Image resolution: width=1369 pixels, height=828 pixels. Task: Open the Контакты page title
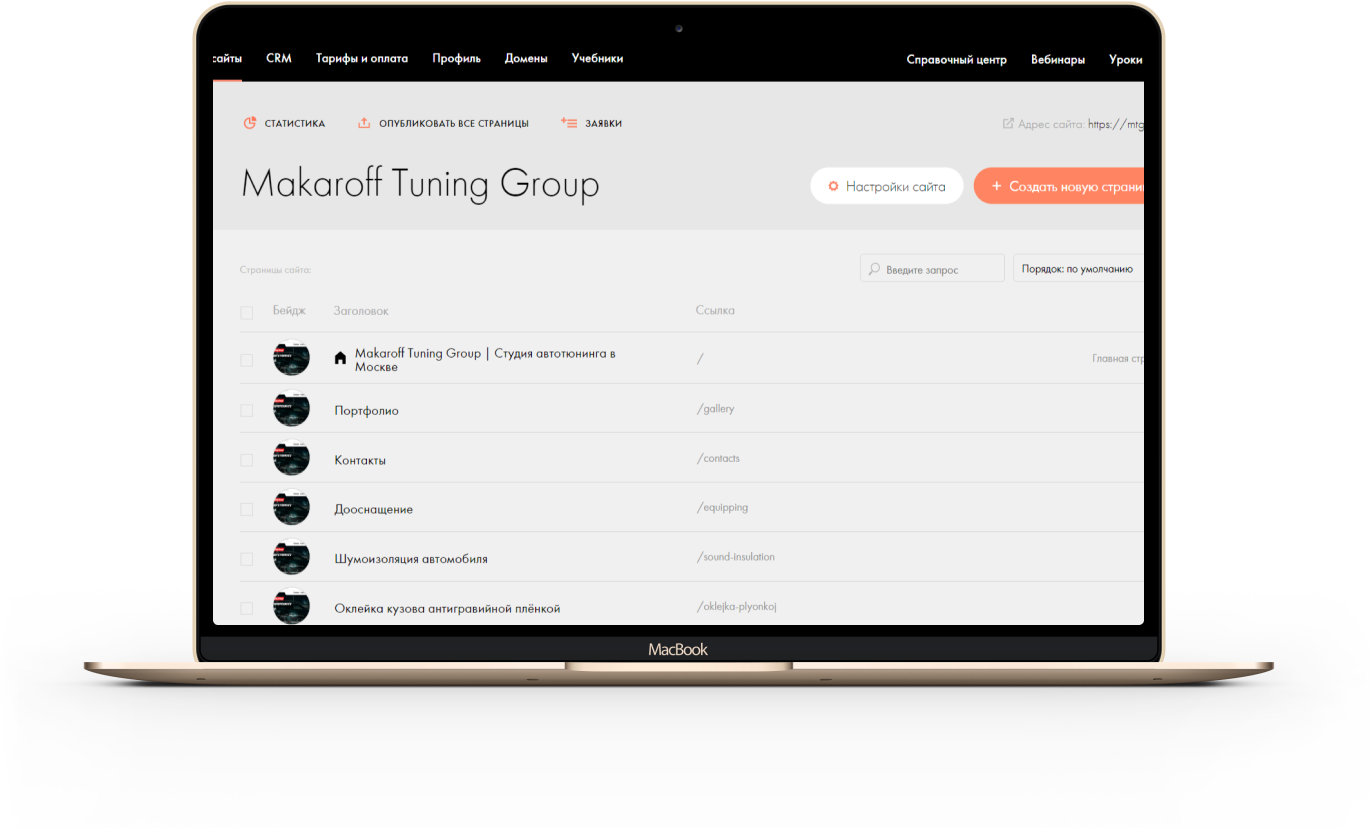360,460
